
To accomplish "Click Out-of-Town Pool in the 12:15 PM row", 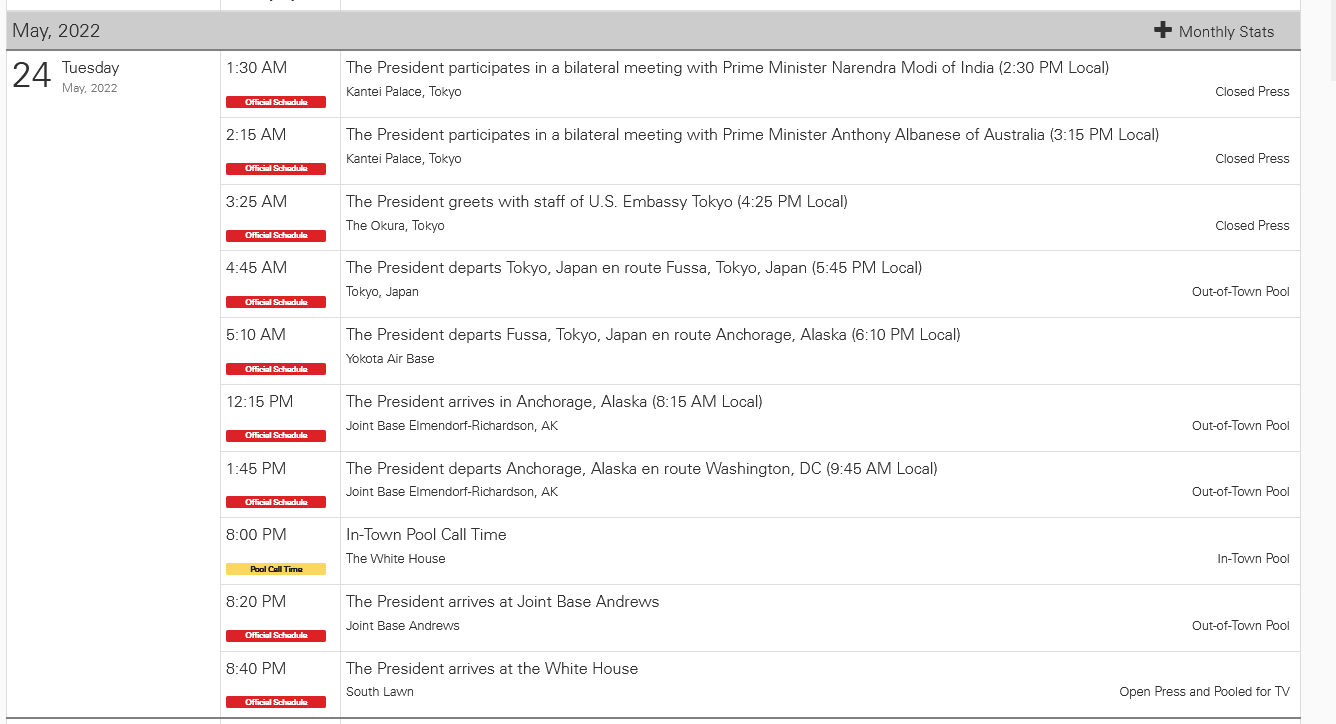I will (1241, 426).
